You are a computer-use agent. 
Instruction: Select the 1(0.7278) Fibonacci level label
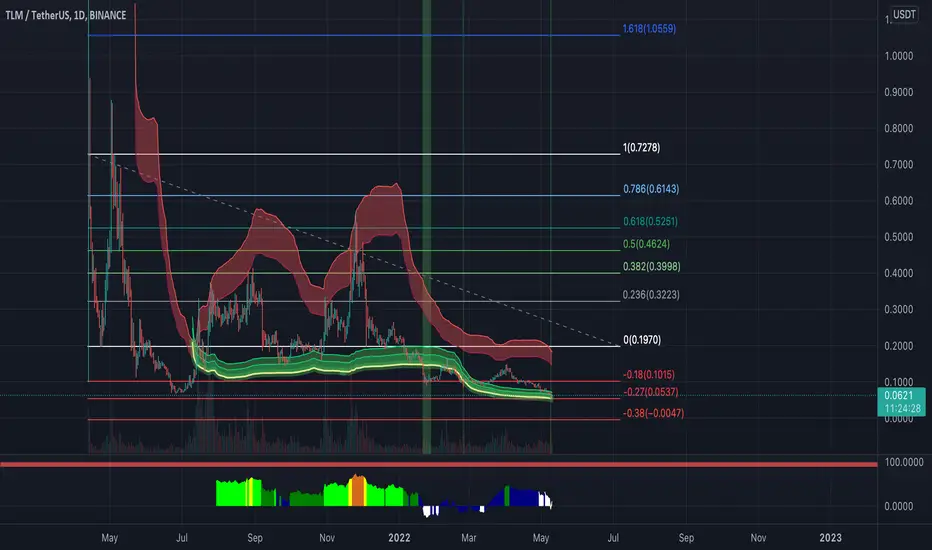click(641, 147)
